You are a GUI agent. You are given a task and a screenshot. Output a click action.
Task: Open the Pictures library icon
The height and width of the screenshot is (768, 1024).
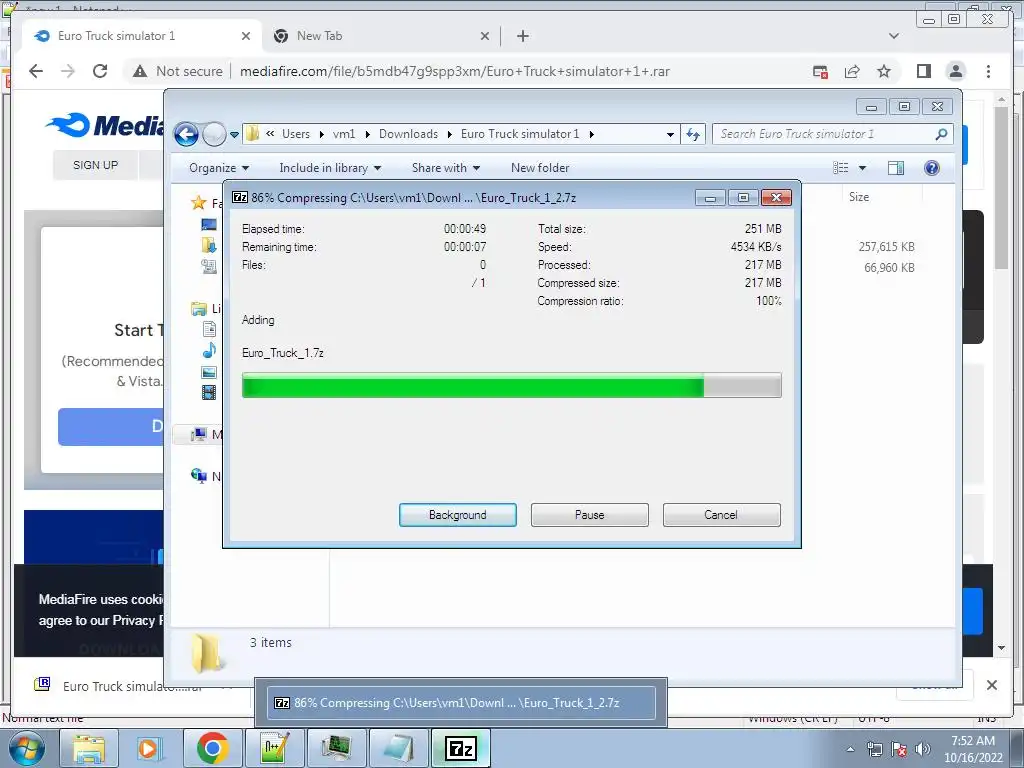[209, 372]
